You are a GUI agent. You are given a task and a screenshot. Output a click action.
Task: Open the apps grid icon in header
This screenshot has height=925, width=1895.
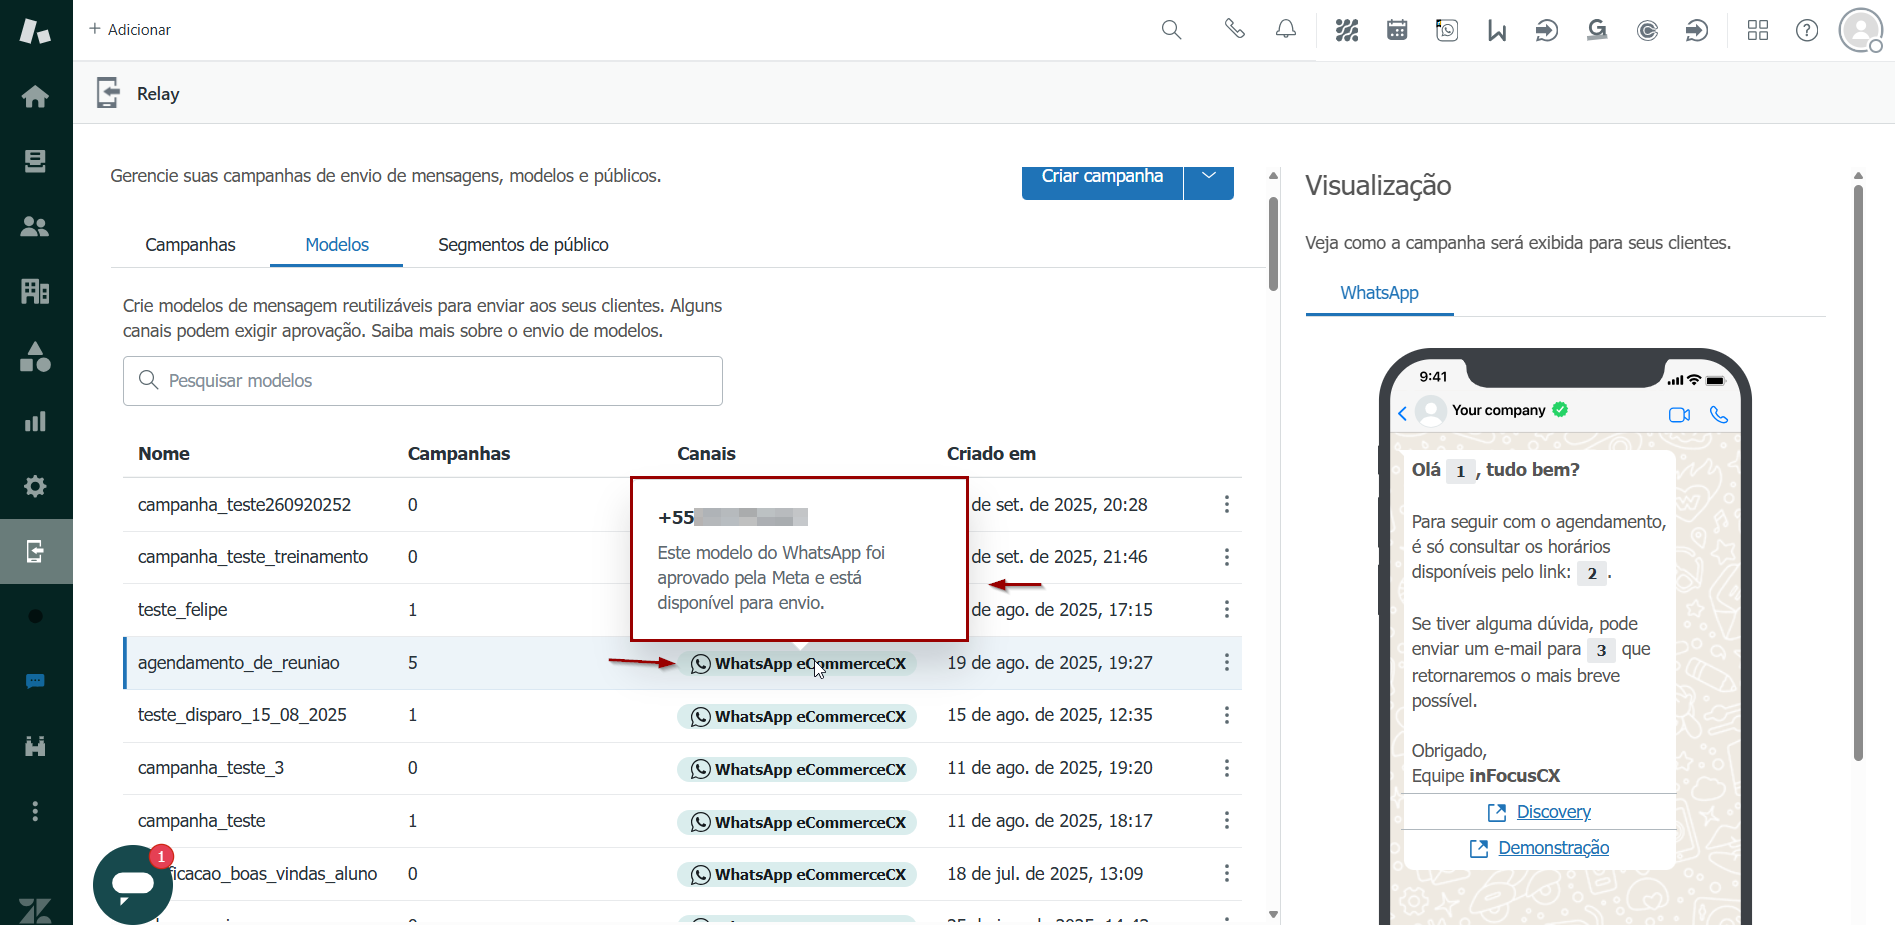tap(1758, 30)
